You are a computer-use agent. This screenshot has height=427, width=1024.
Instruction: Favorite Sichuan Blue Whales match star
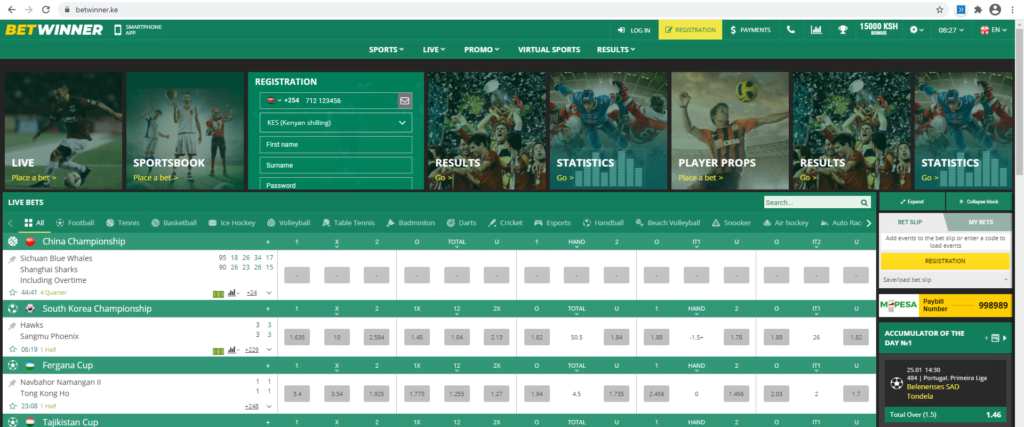click(x=13, y=293)
